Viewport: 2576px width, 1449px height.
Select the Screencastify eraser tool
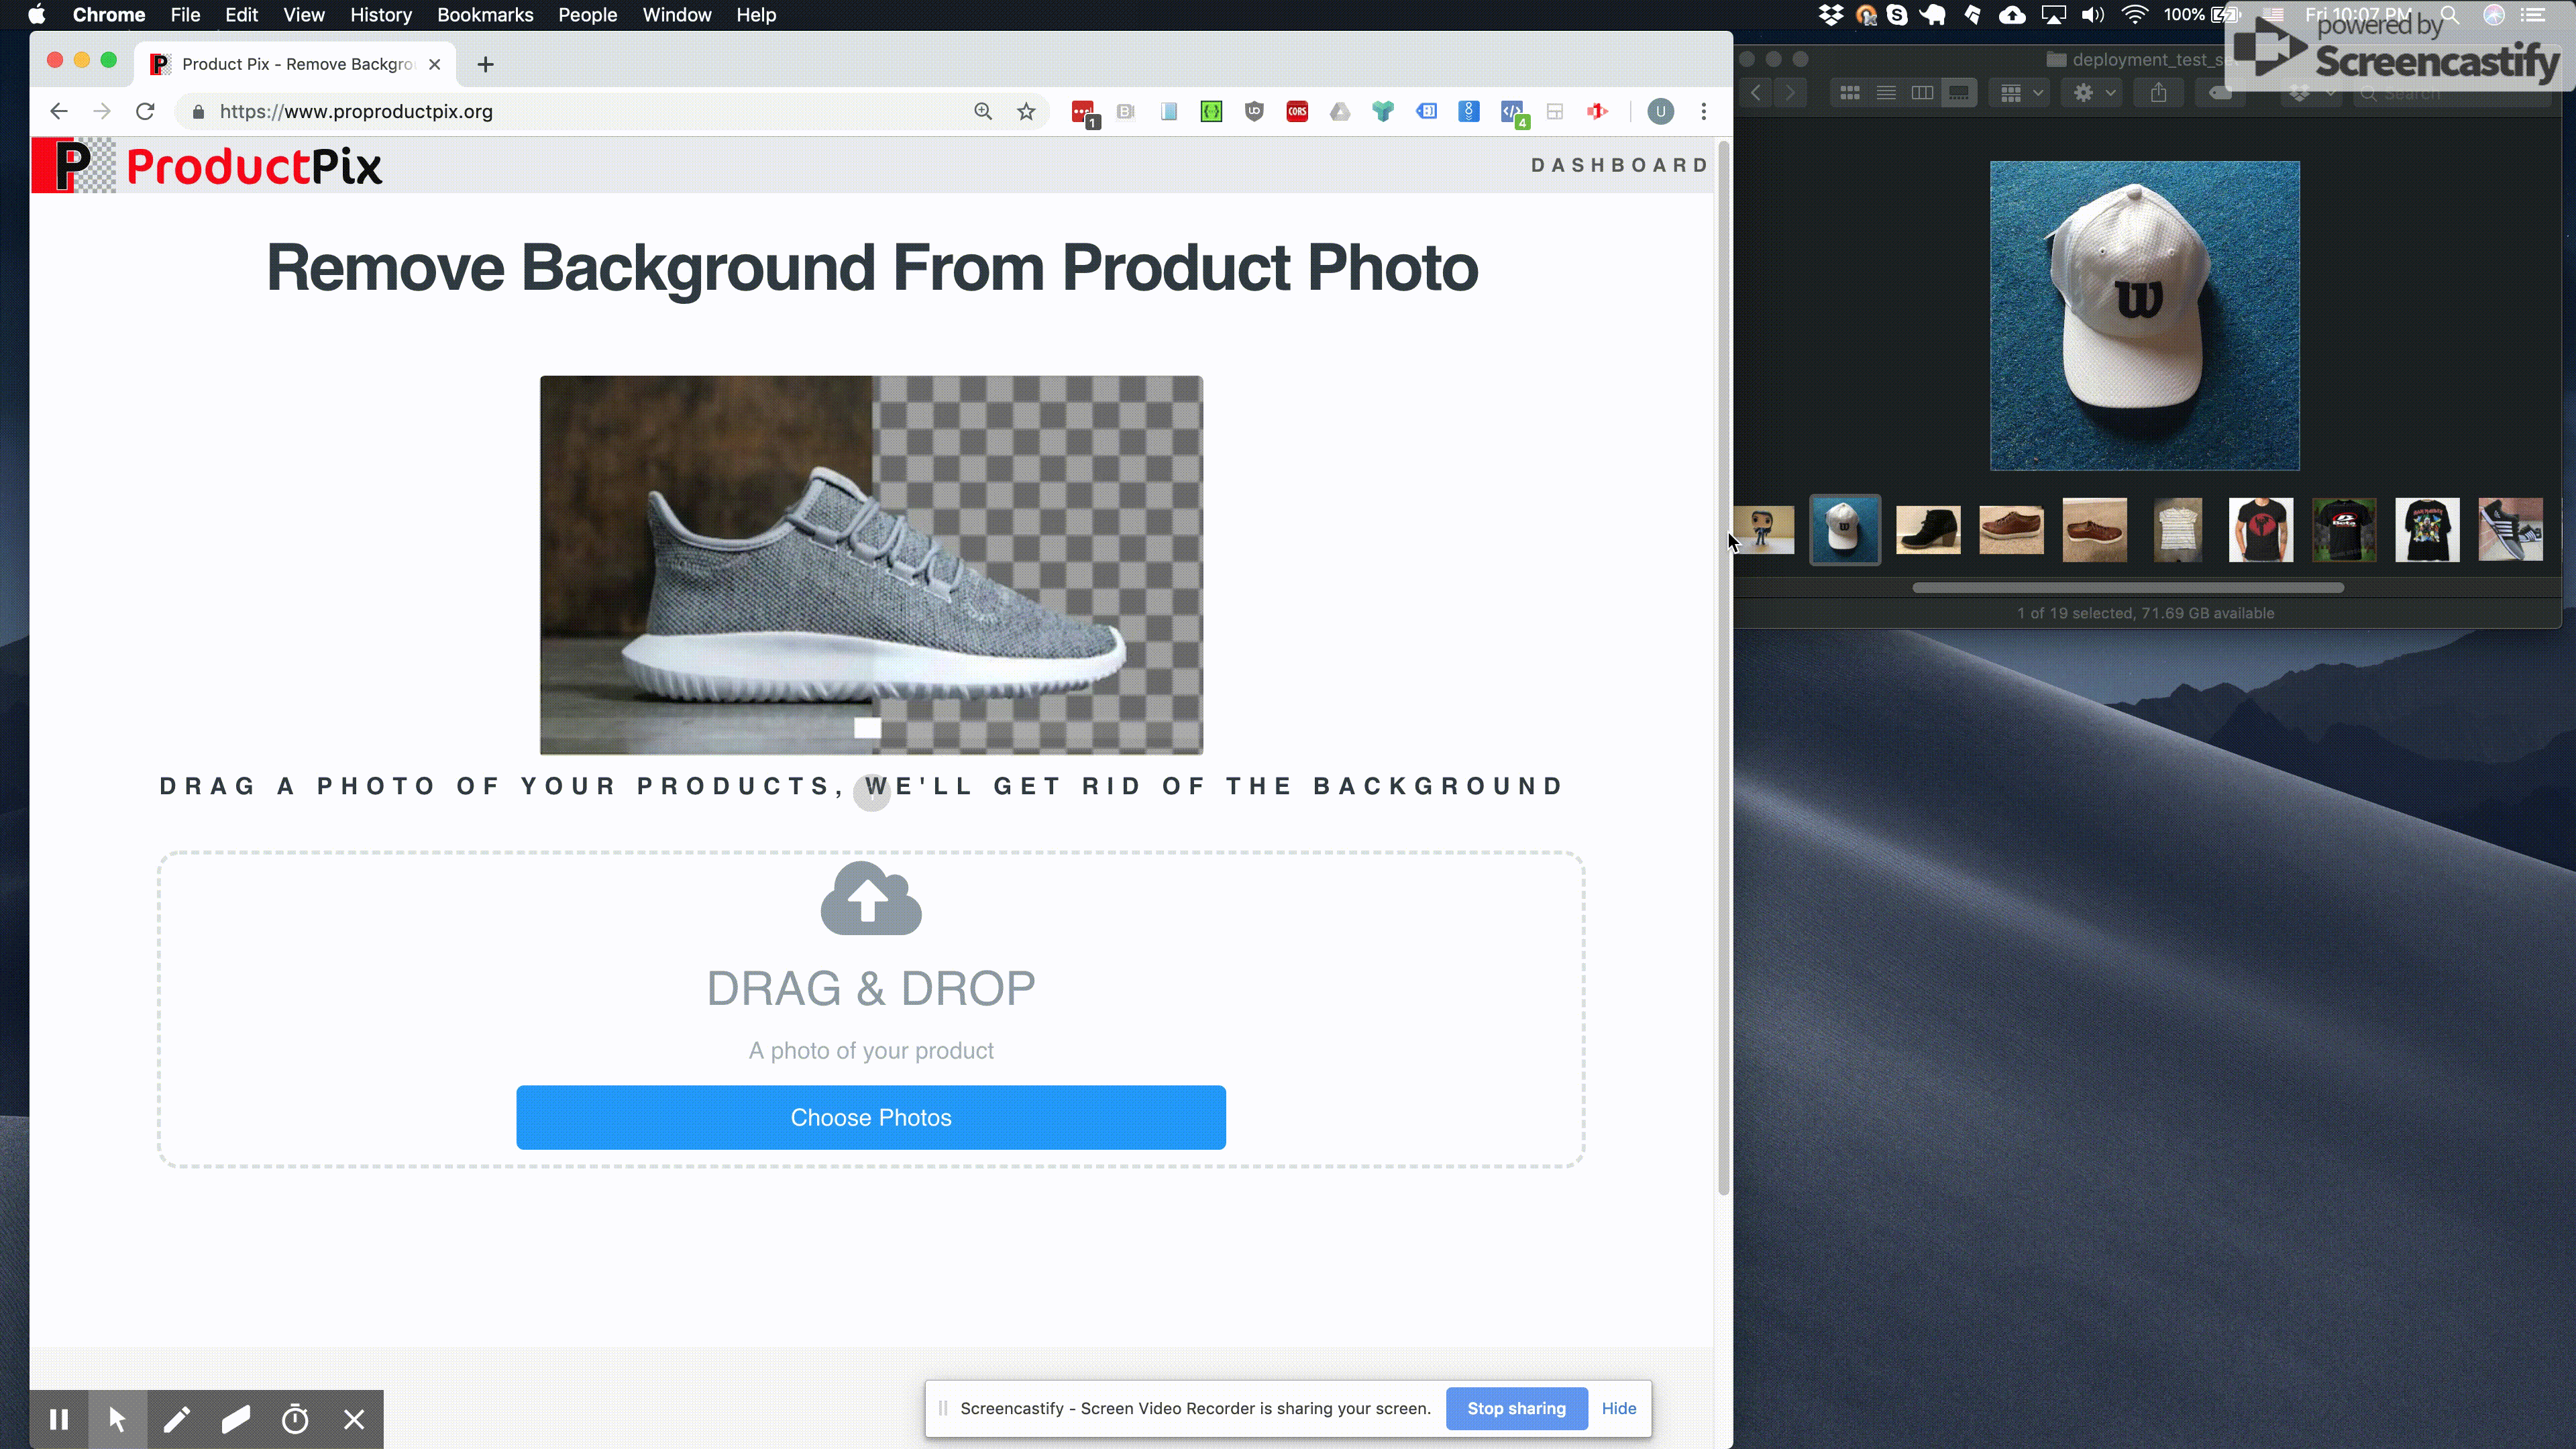coord(236,1419)
